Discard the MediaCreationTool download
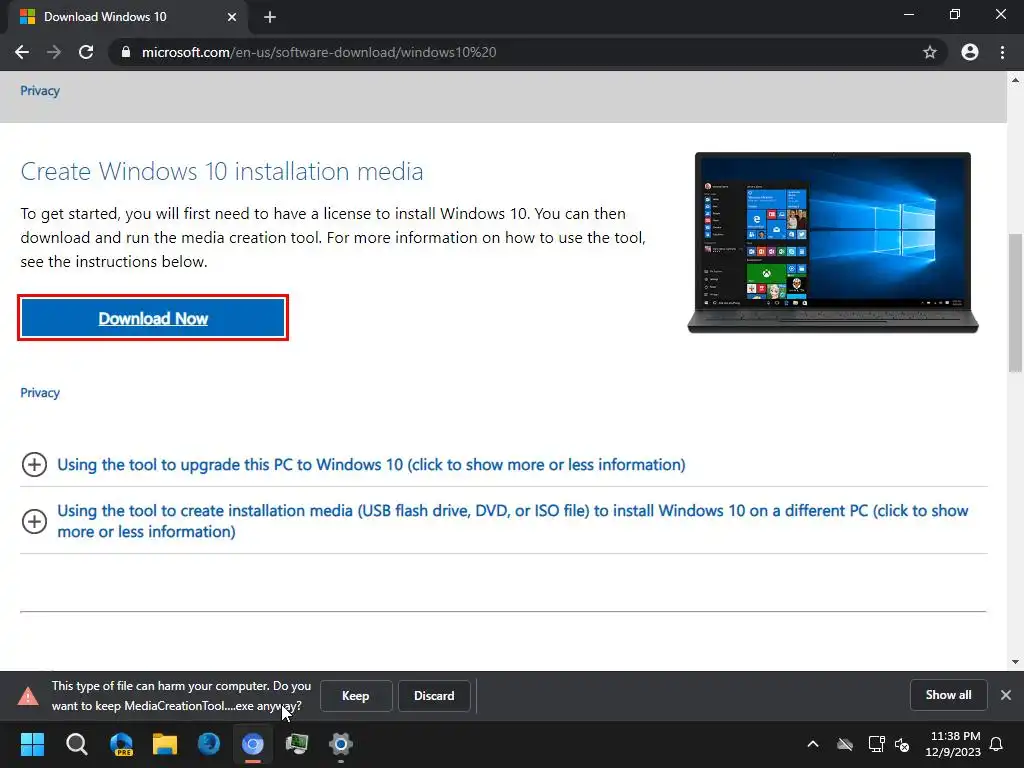The width and height of the screenshot is (1024, 768). coord(434,696)
